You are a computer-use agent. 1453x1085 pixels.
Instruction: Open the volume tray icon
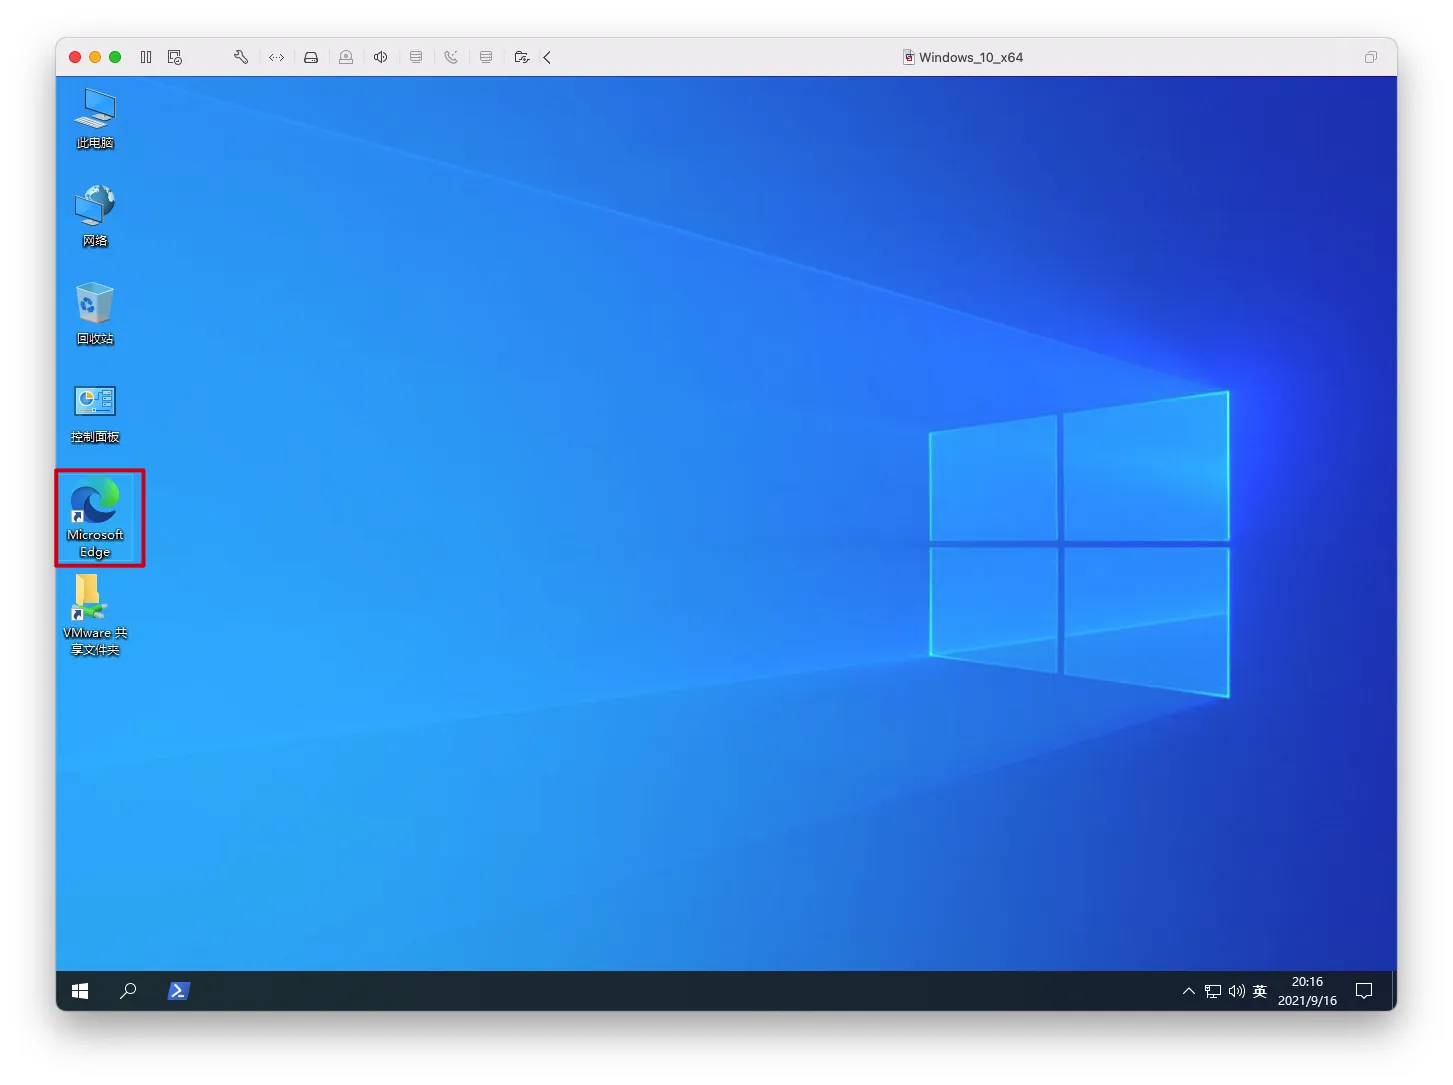tap(1237, 991)
